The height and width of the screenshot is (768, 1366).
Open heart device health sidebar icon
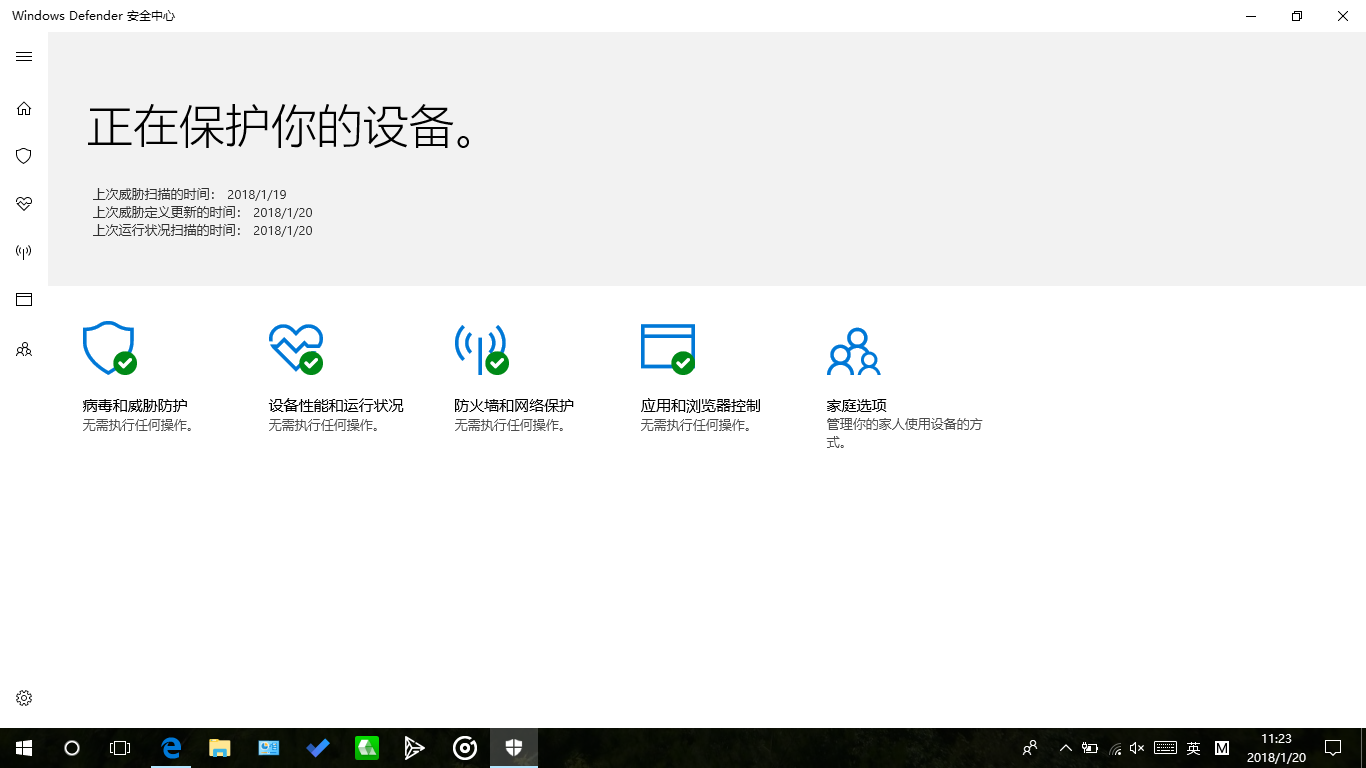[x=24, y=204]
